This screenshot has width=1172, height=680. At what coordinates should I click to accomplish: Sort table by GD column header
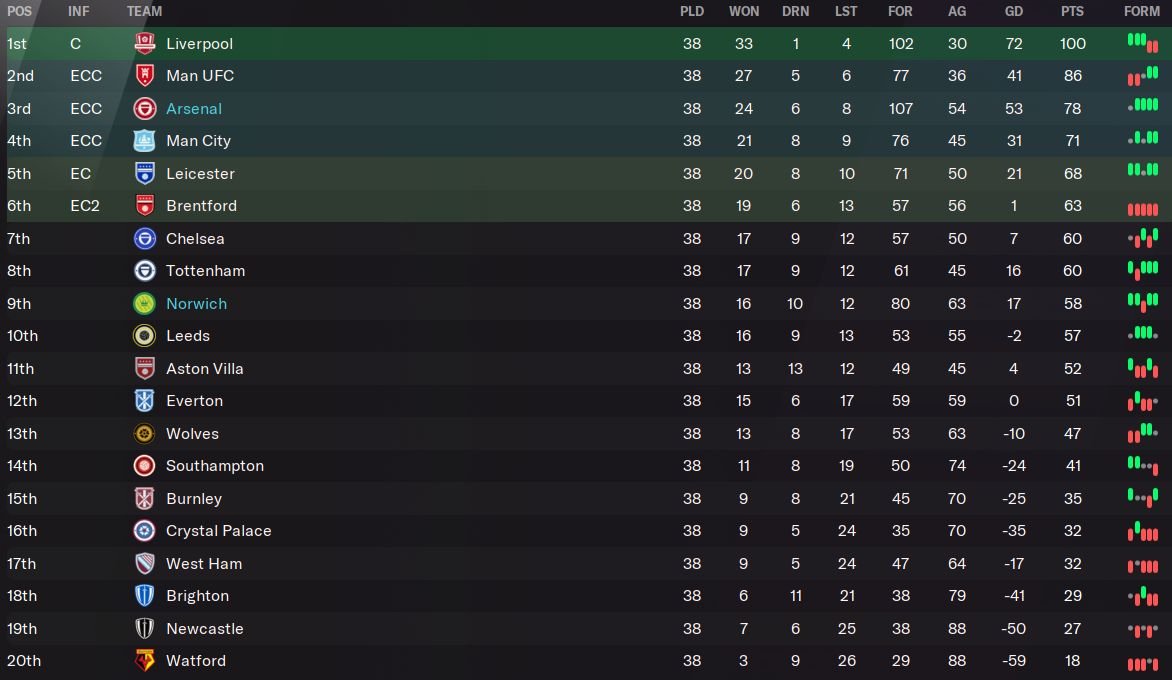pos(1014,11)
